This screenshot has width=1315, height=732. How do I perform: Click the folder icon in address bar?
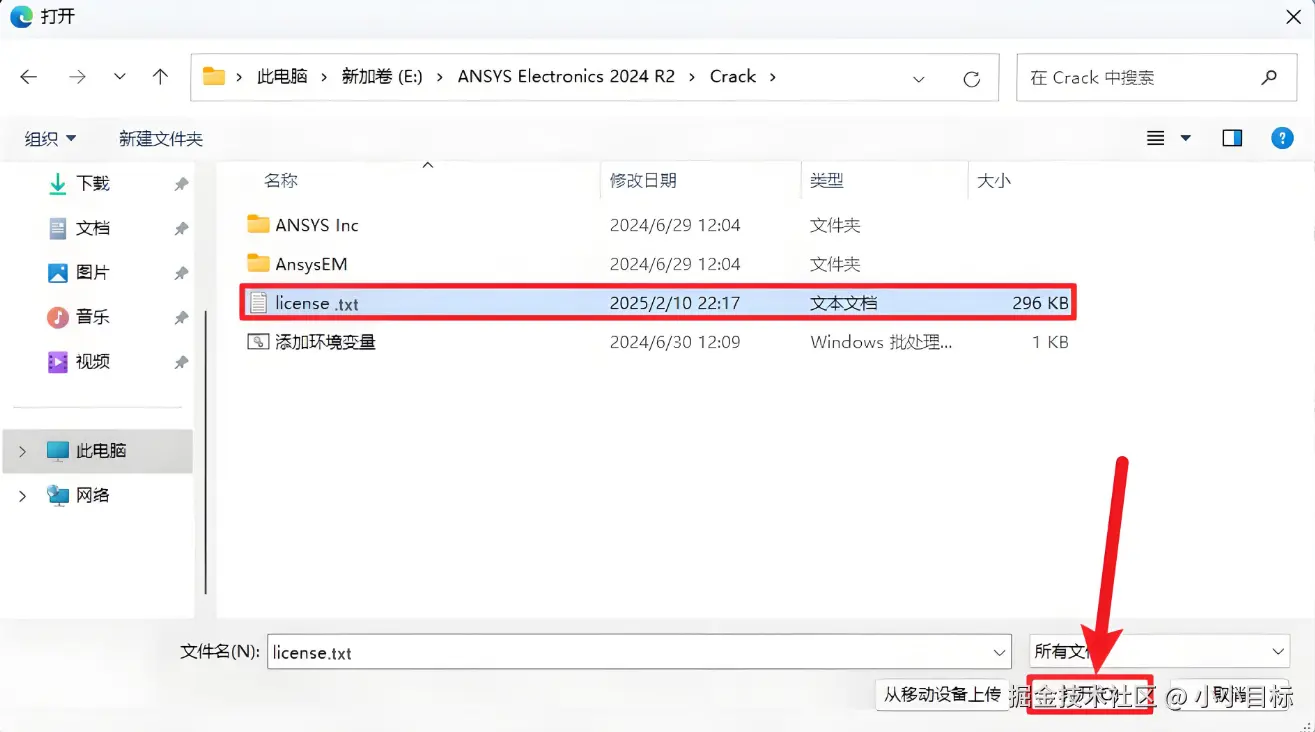213,77
